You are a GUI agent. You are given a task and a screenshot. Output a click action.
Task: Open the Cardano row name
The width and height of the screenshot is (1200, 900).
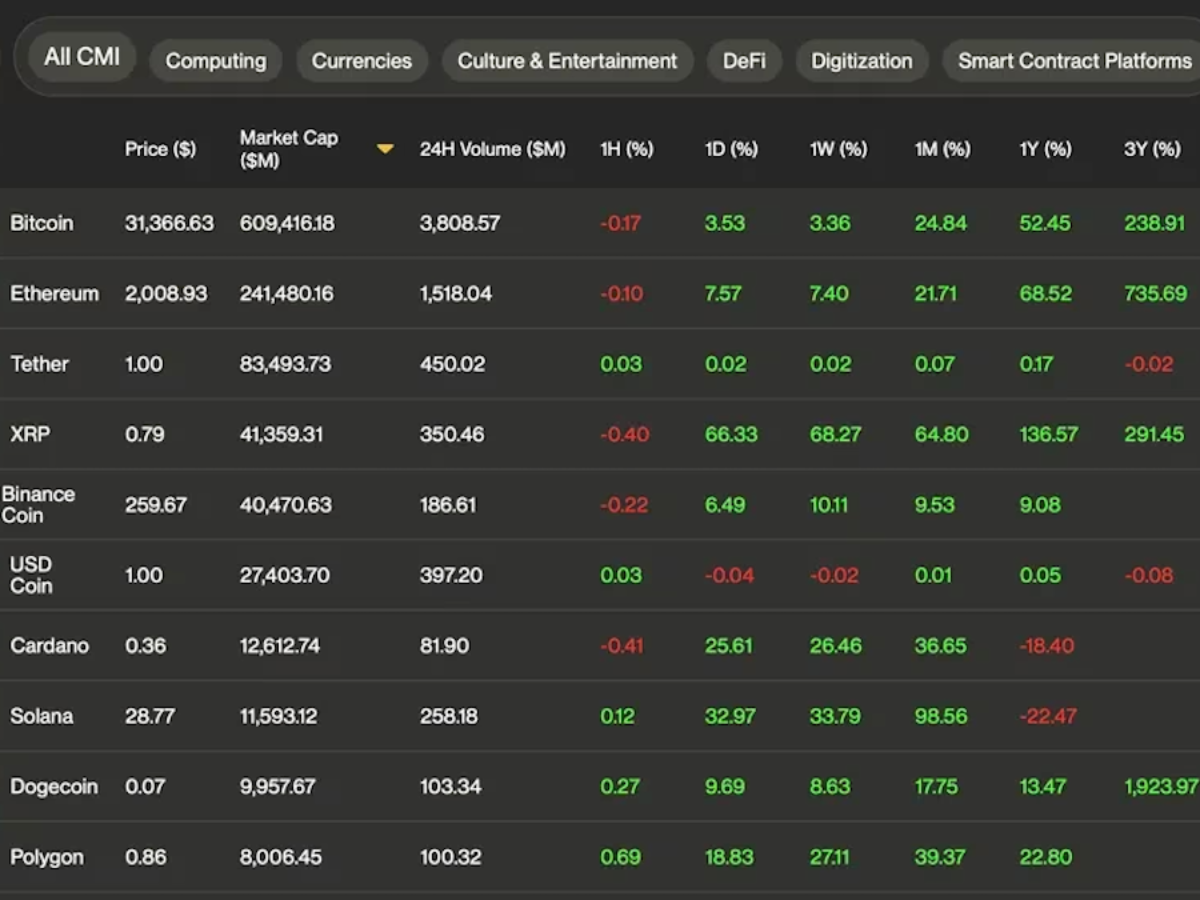pos(50,646)
